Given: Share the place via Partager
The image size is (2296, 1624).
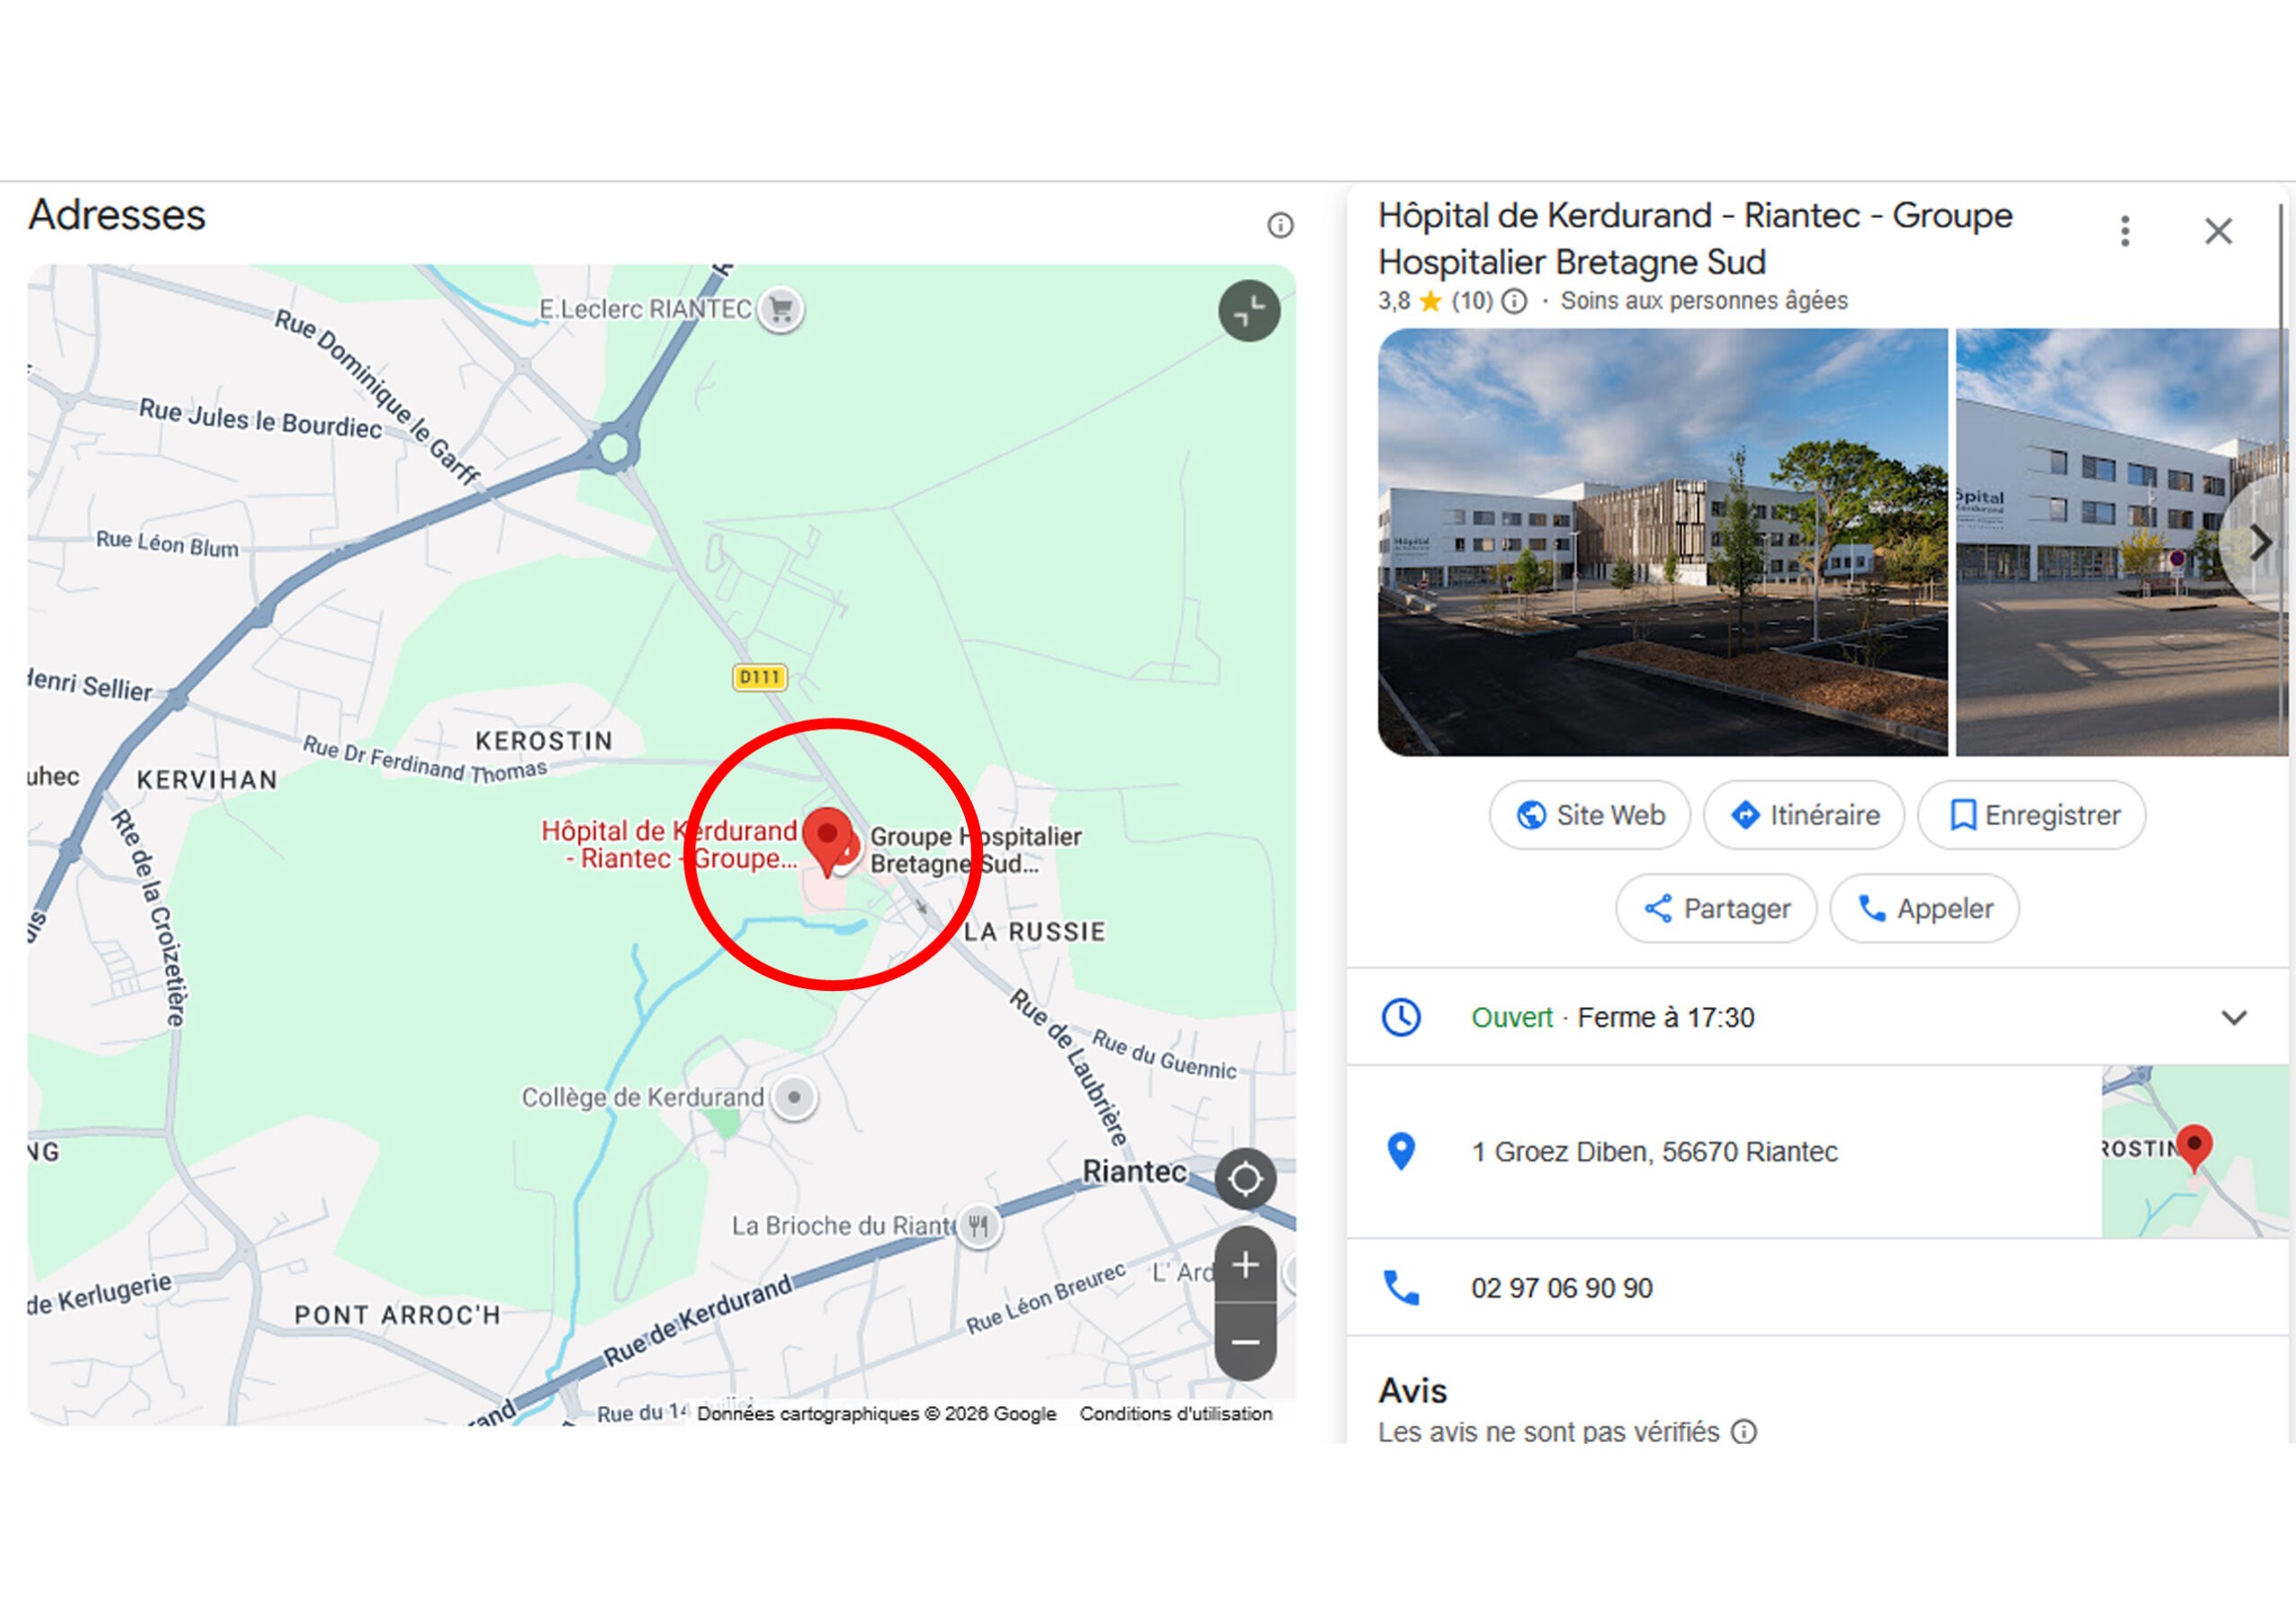Looking at the screenshot, I should coord(1716,908).
